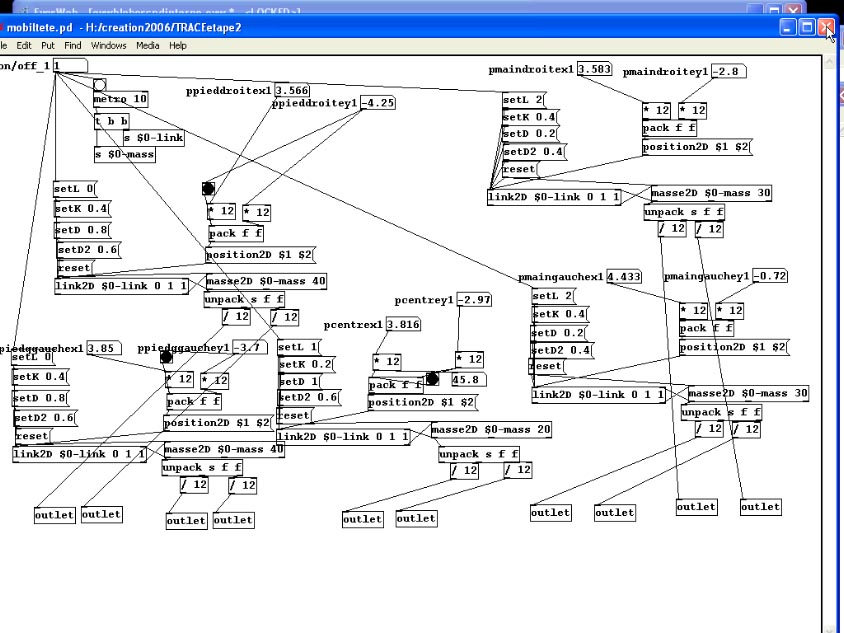Click the hollow bang above metro 10
The height and width of the screenshot is (633, 844).
point(99,85)
